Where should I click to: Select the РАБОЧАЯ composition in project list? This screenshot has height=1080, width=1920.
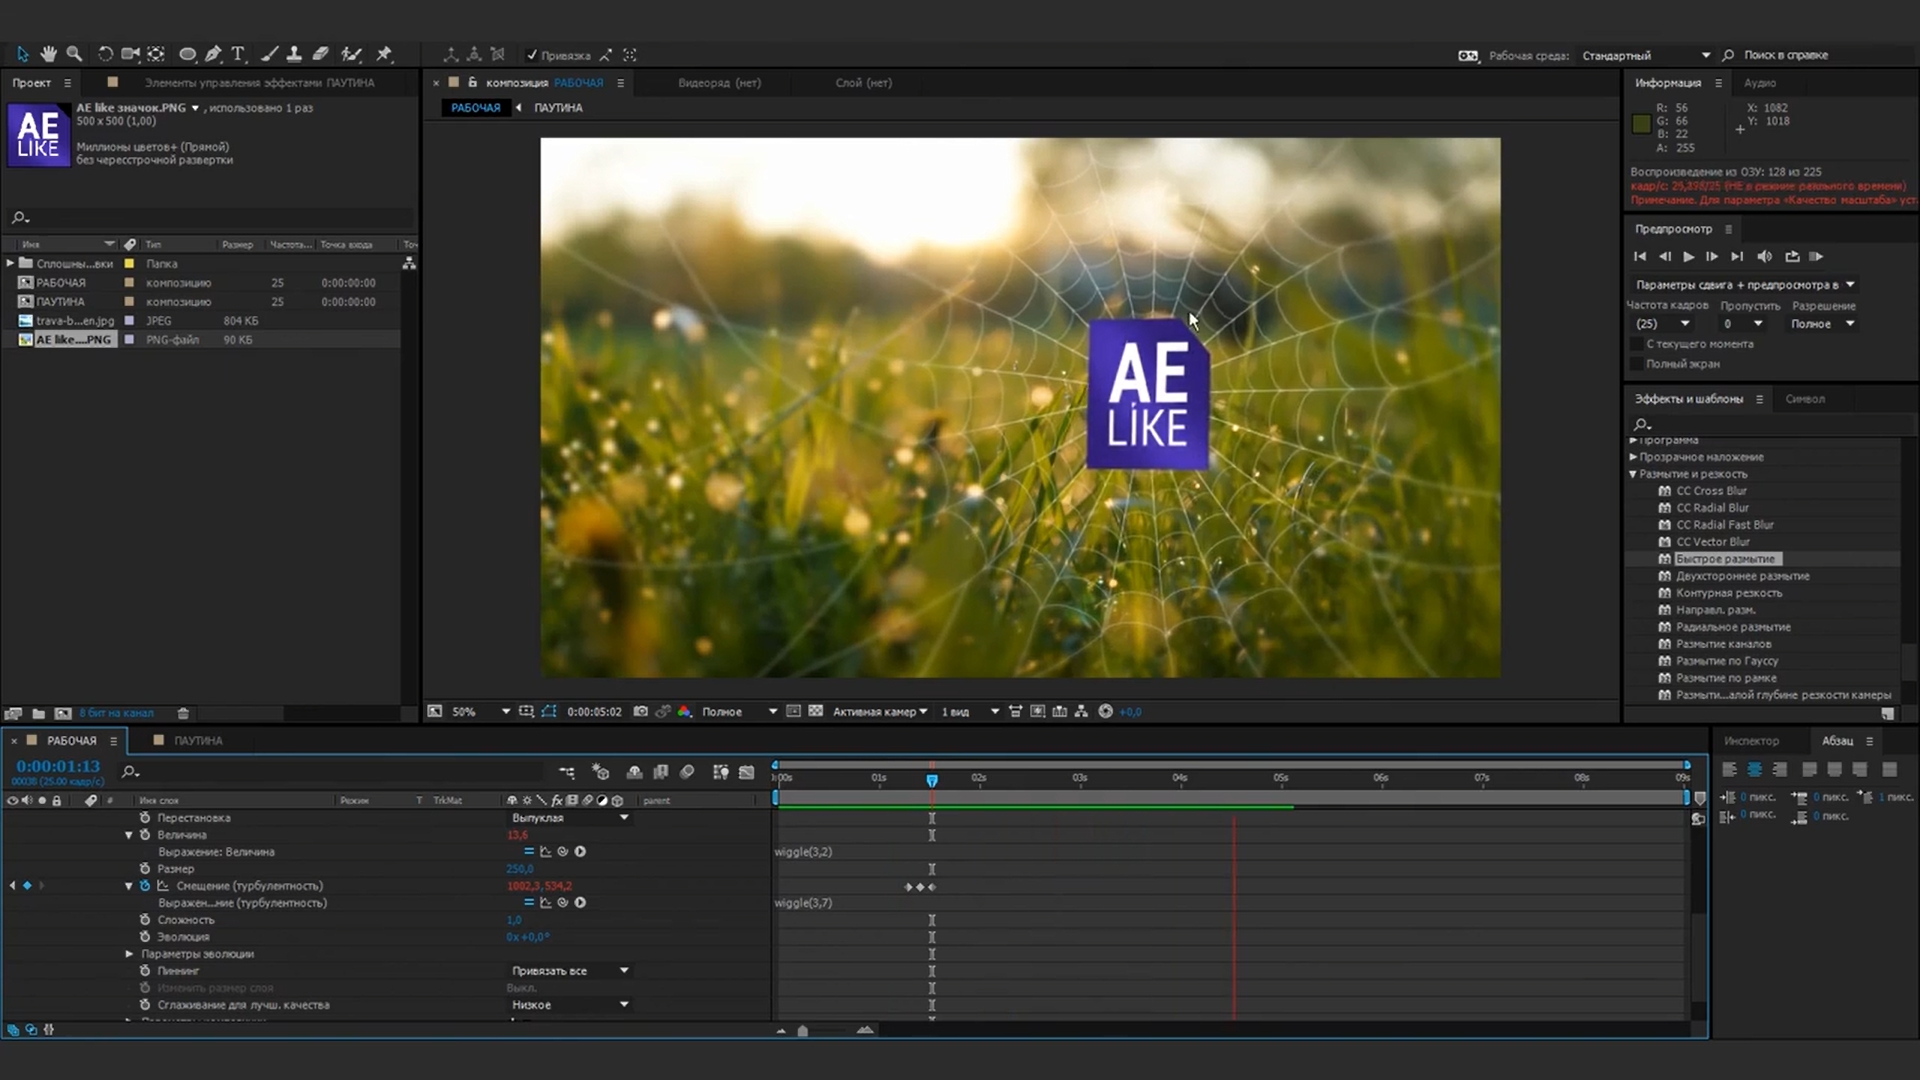[x=61, y=283]
